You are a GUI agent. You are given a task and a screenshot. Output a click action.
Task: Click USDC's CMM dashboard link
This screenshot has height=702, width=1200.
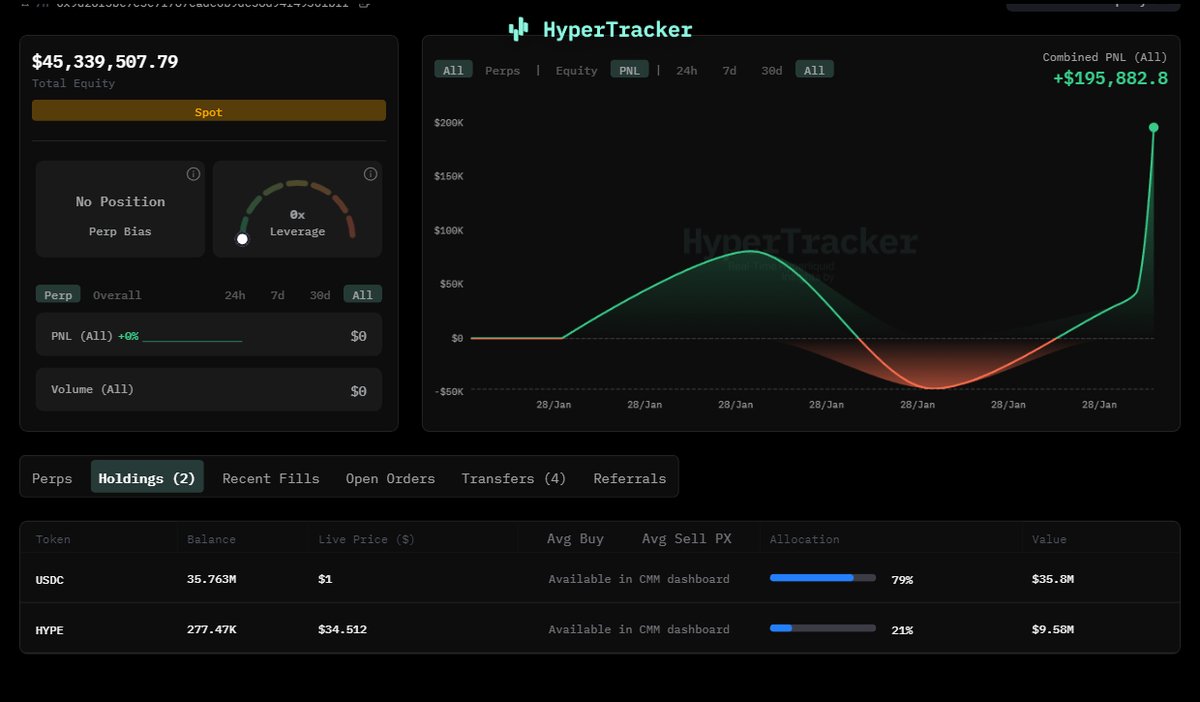click(x=638, y=579)
